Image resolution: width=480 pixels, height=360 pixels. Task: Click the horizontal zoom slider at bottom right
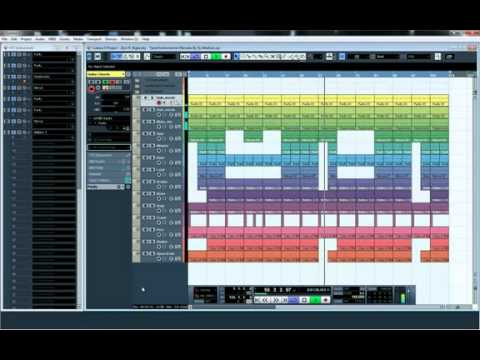pos(458,307)
